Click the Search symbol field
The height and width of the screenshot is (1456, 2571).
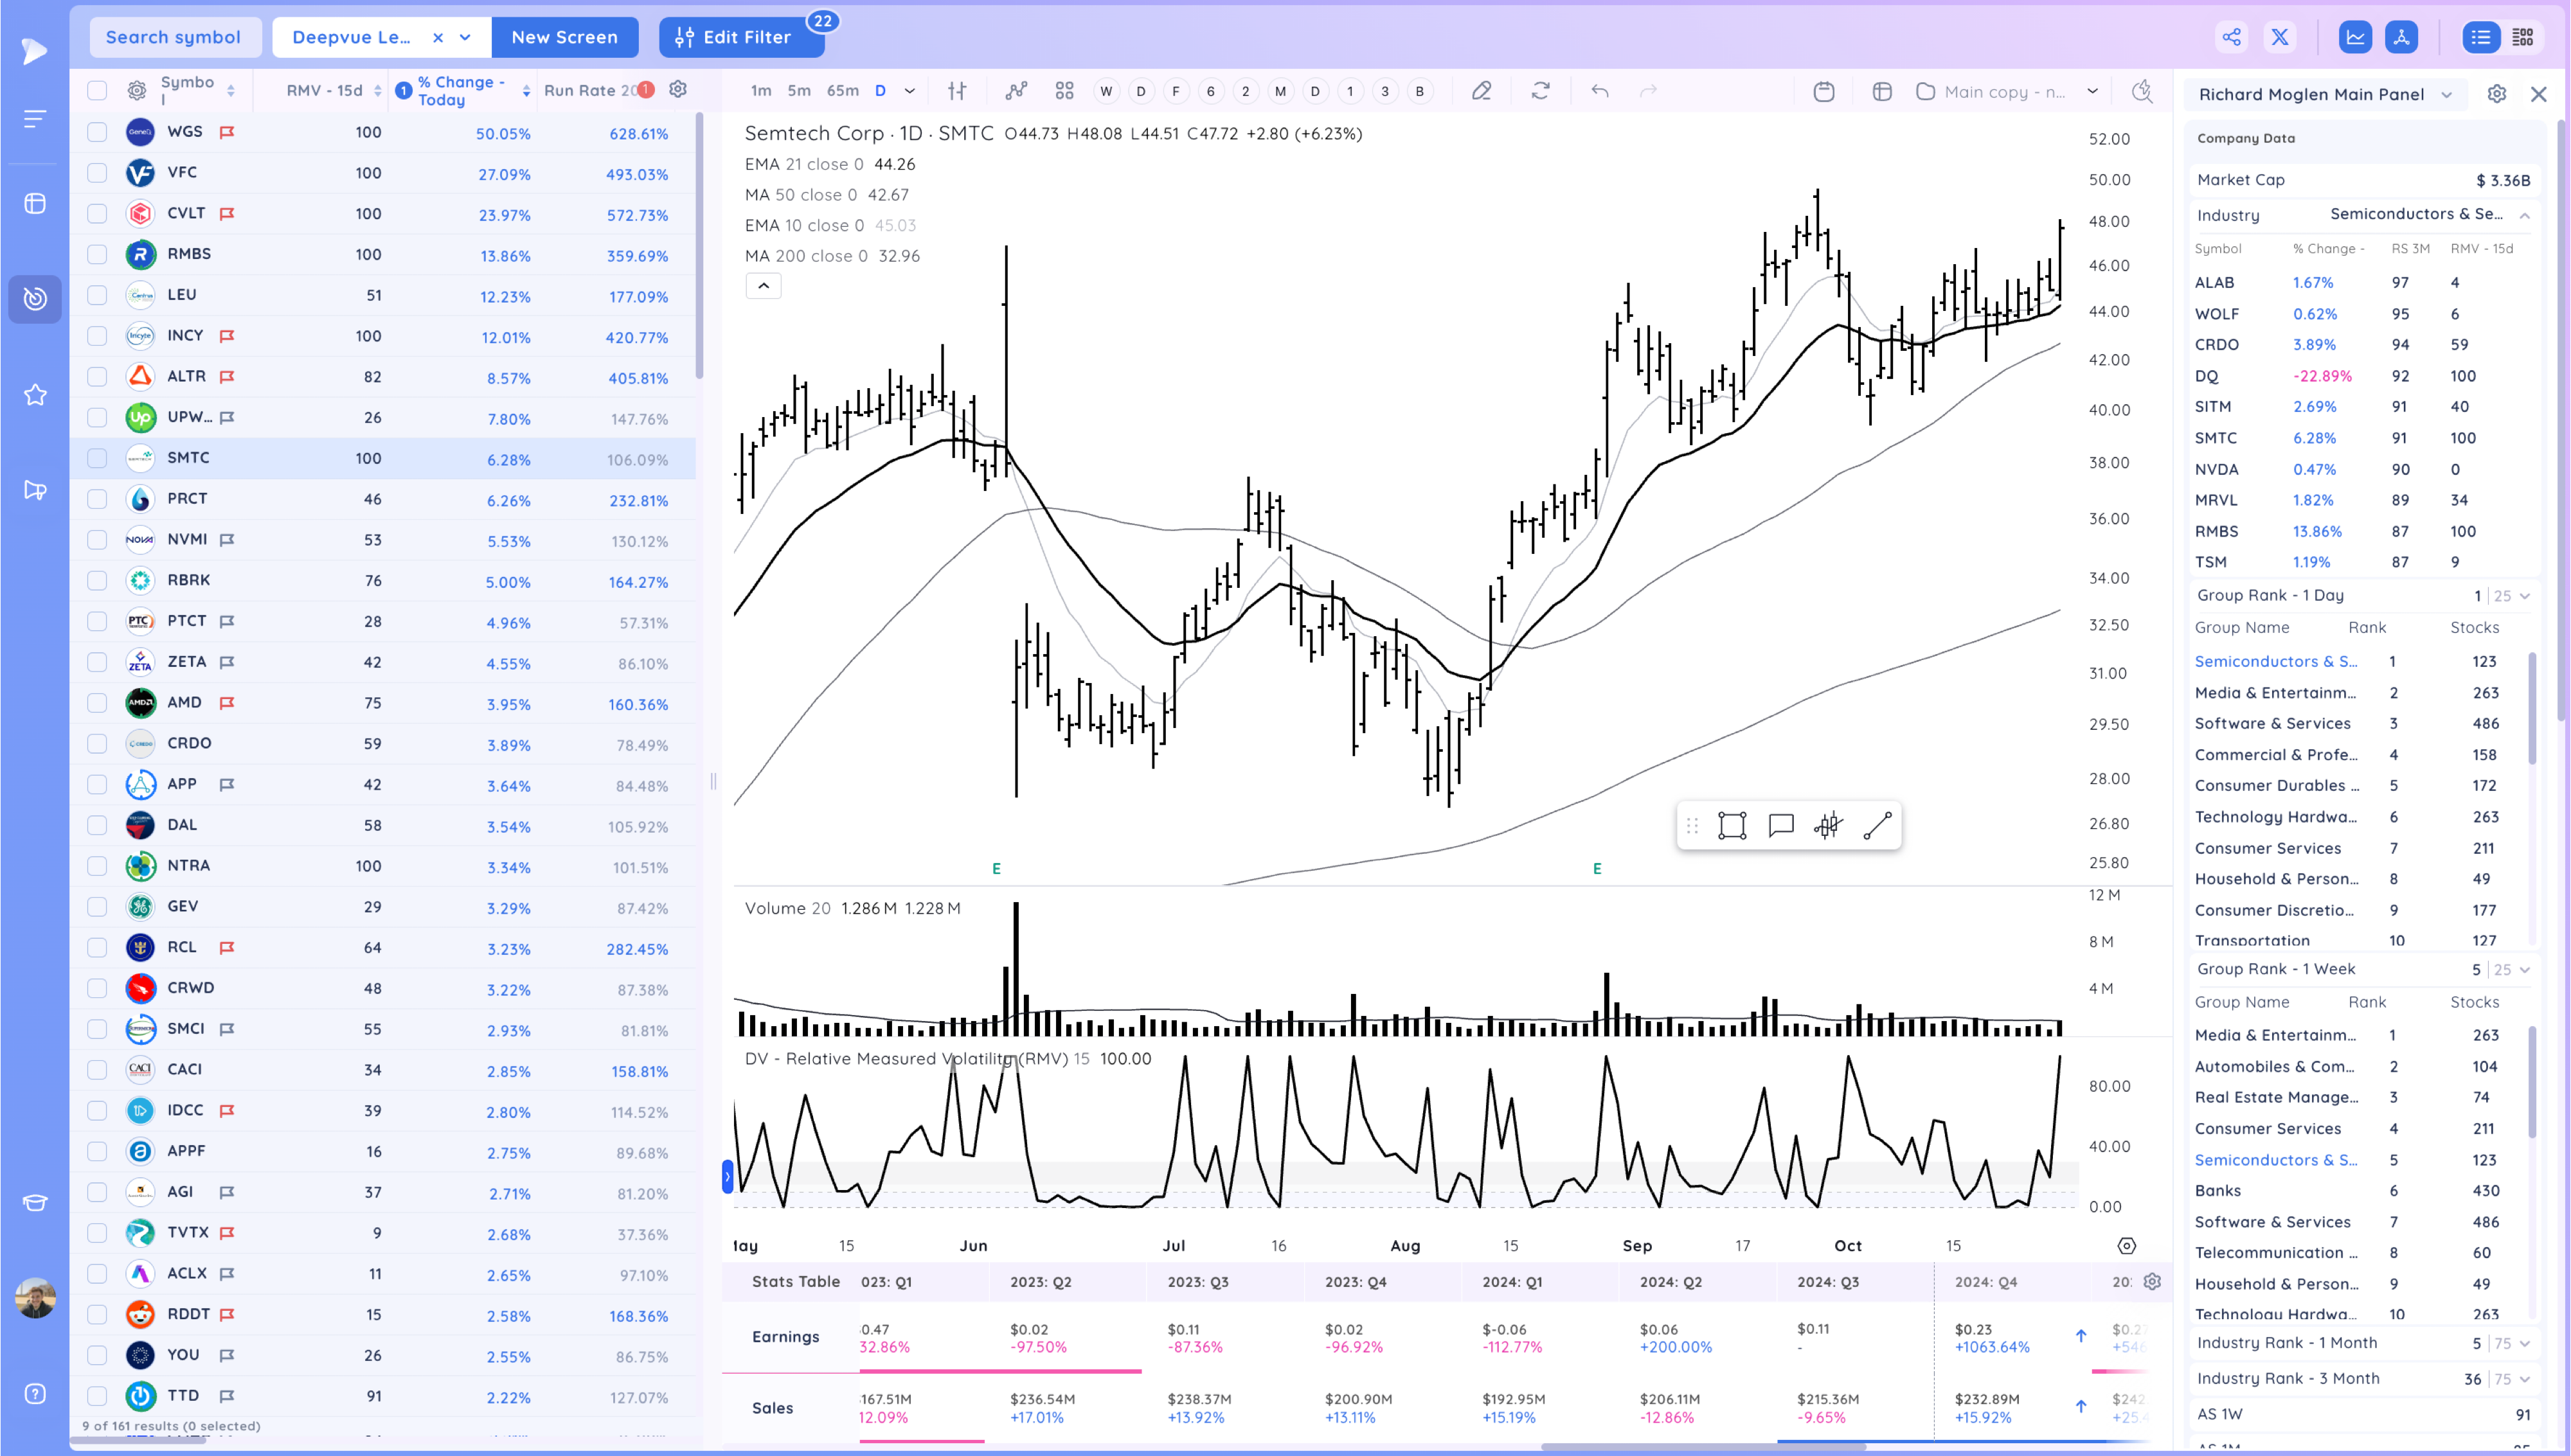tap(174, 37)
